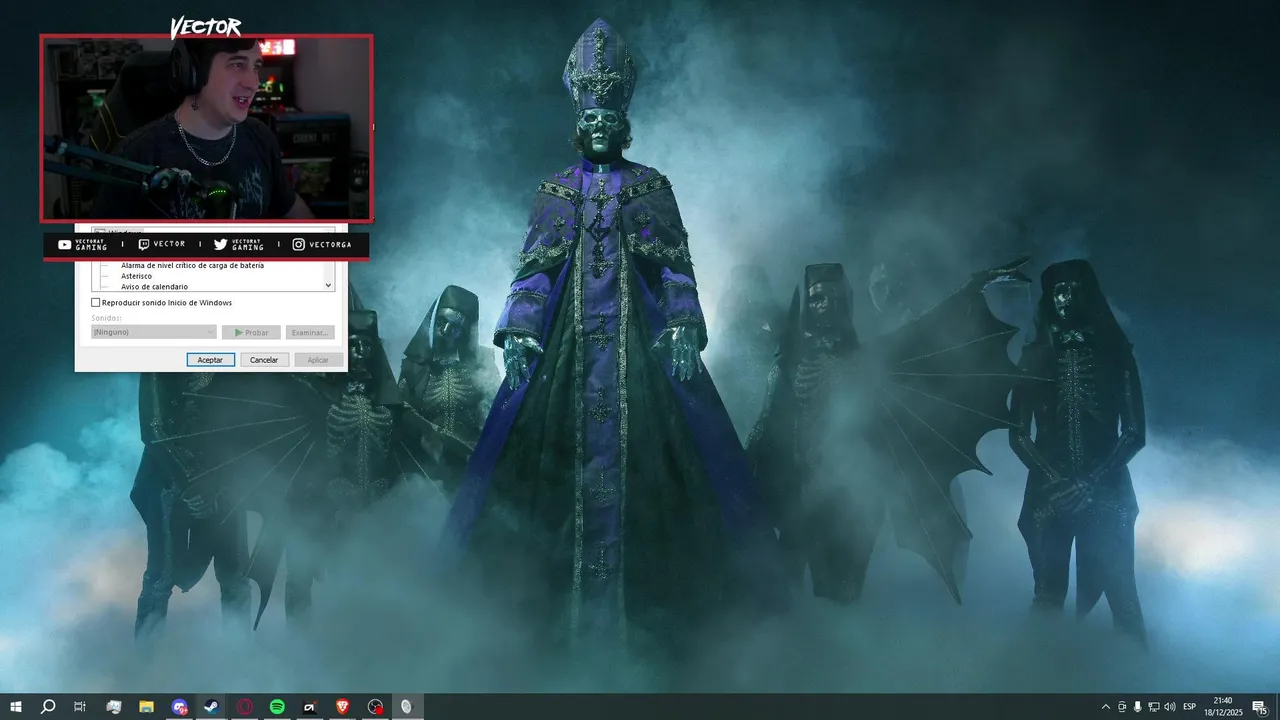
Task: Click events list scroll-down arrow
Action: click(329, 285)
